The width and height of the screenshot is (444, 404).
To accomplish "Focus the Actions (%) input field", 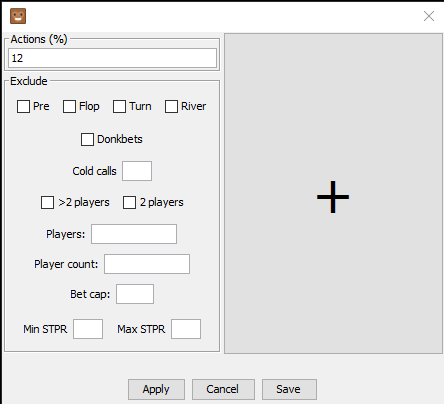I will 112,58.
